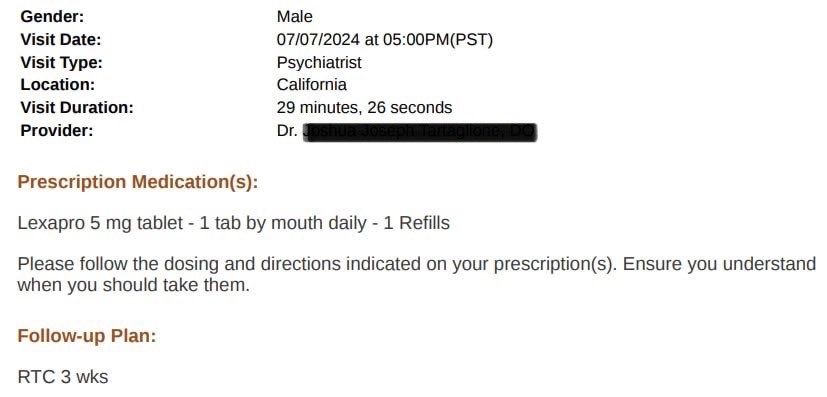The width and height of the screenshot is (827, 397).
Task: Click the 'when you should take them' line
Action: click(x=133, y=285)
